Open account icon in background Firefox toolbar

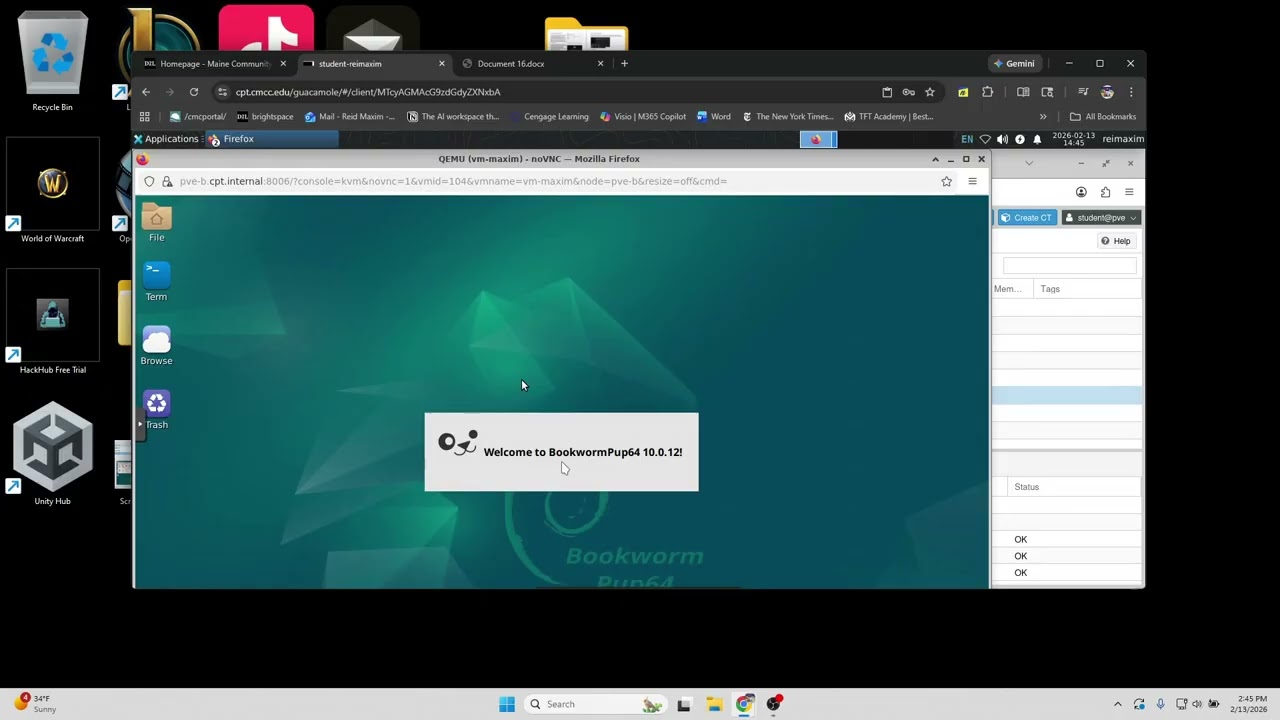tap(1081, 192)
